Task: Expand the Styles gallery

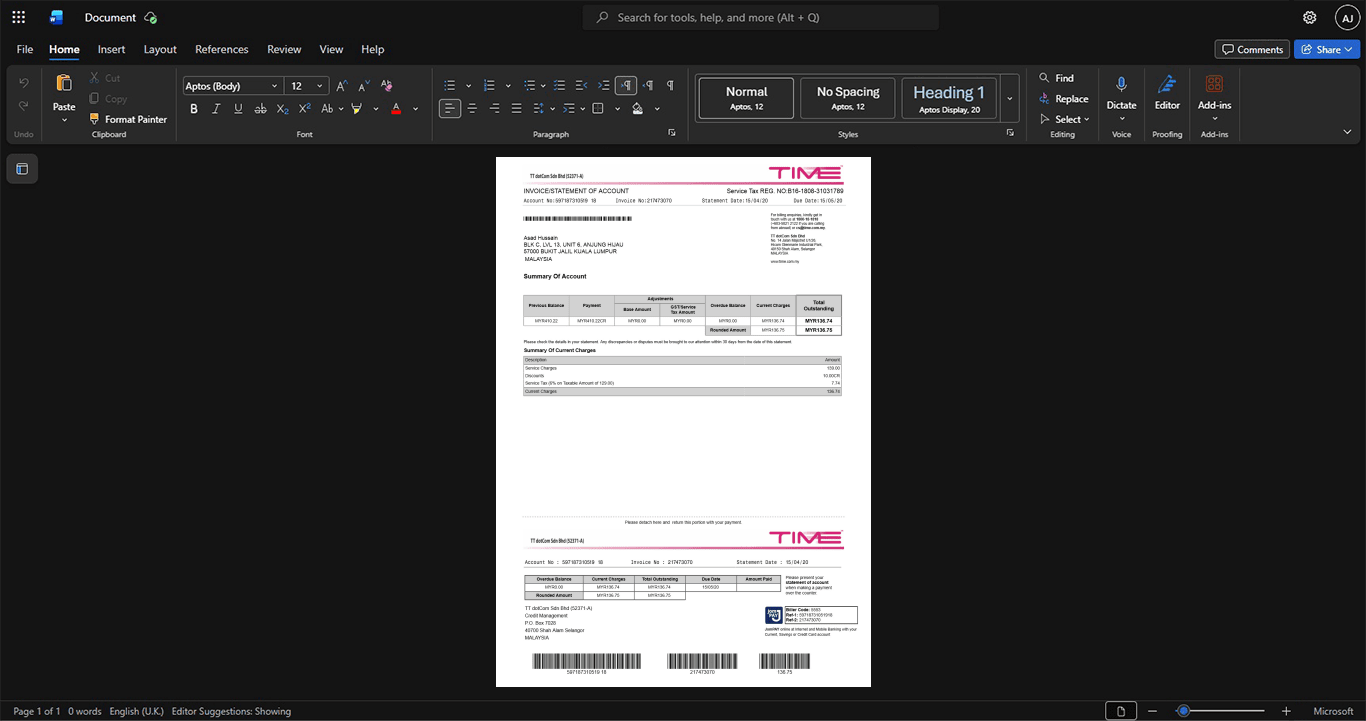Action: point(1009,99)
